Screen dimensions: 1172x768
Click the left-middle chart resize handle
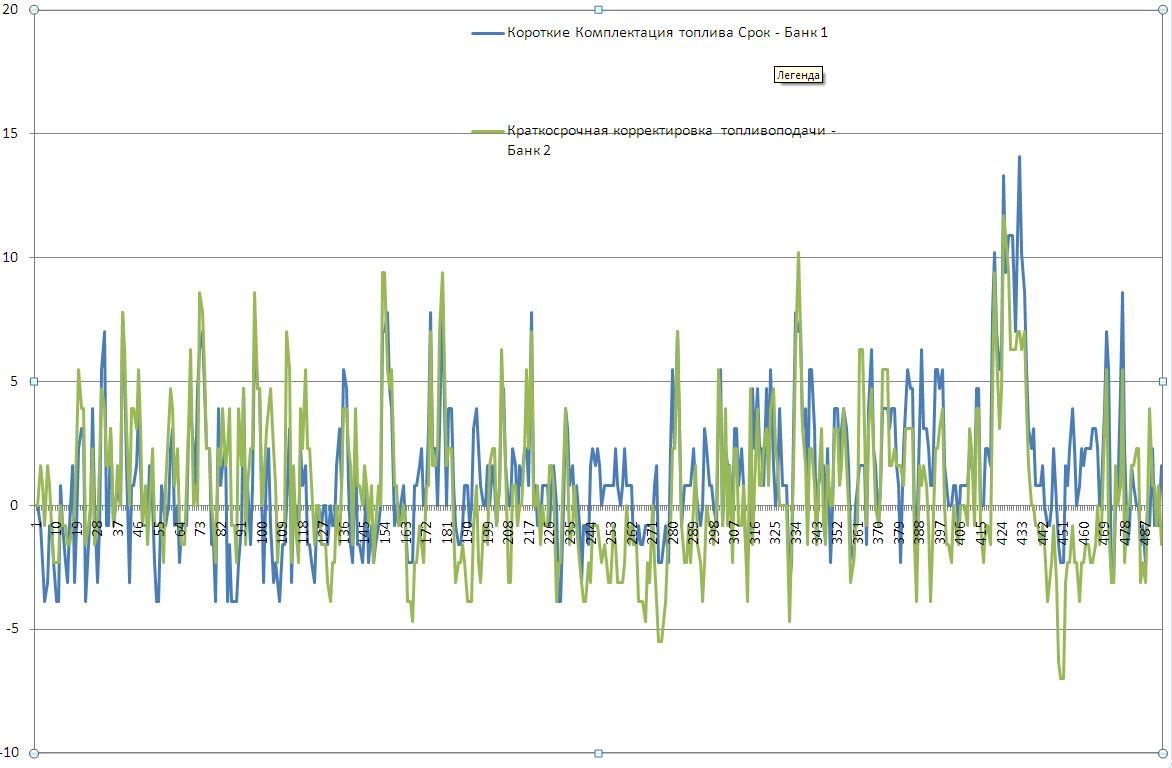click(34, 381)
